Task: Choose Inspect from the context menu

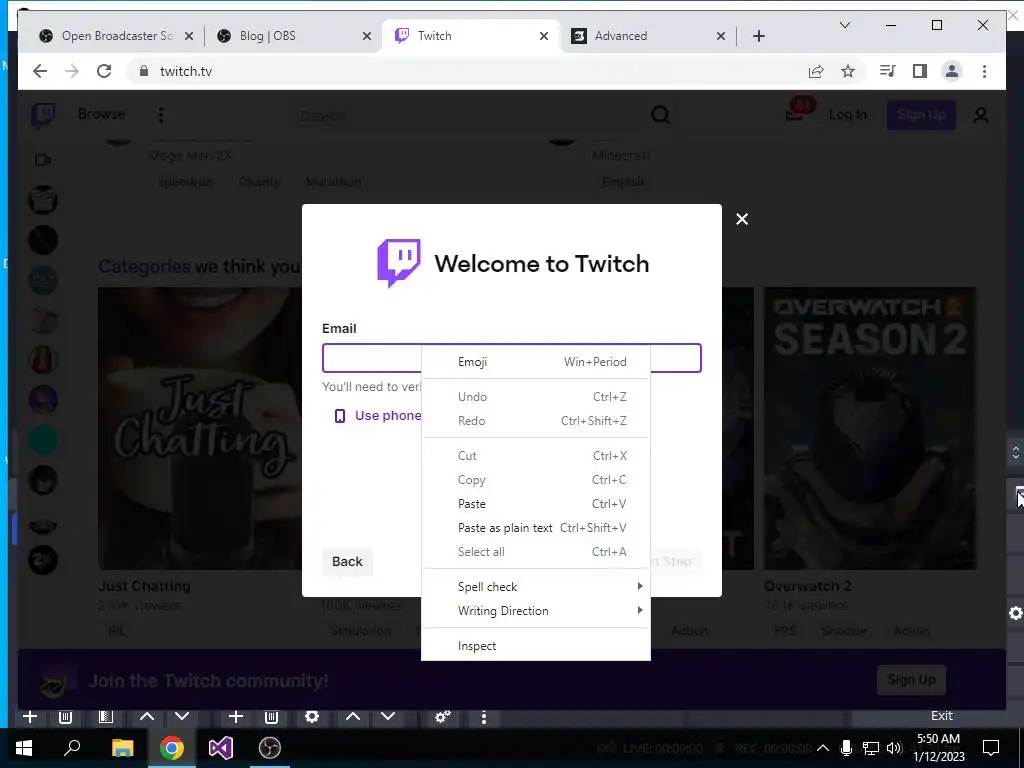Action: pos(536,646)
